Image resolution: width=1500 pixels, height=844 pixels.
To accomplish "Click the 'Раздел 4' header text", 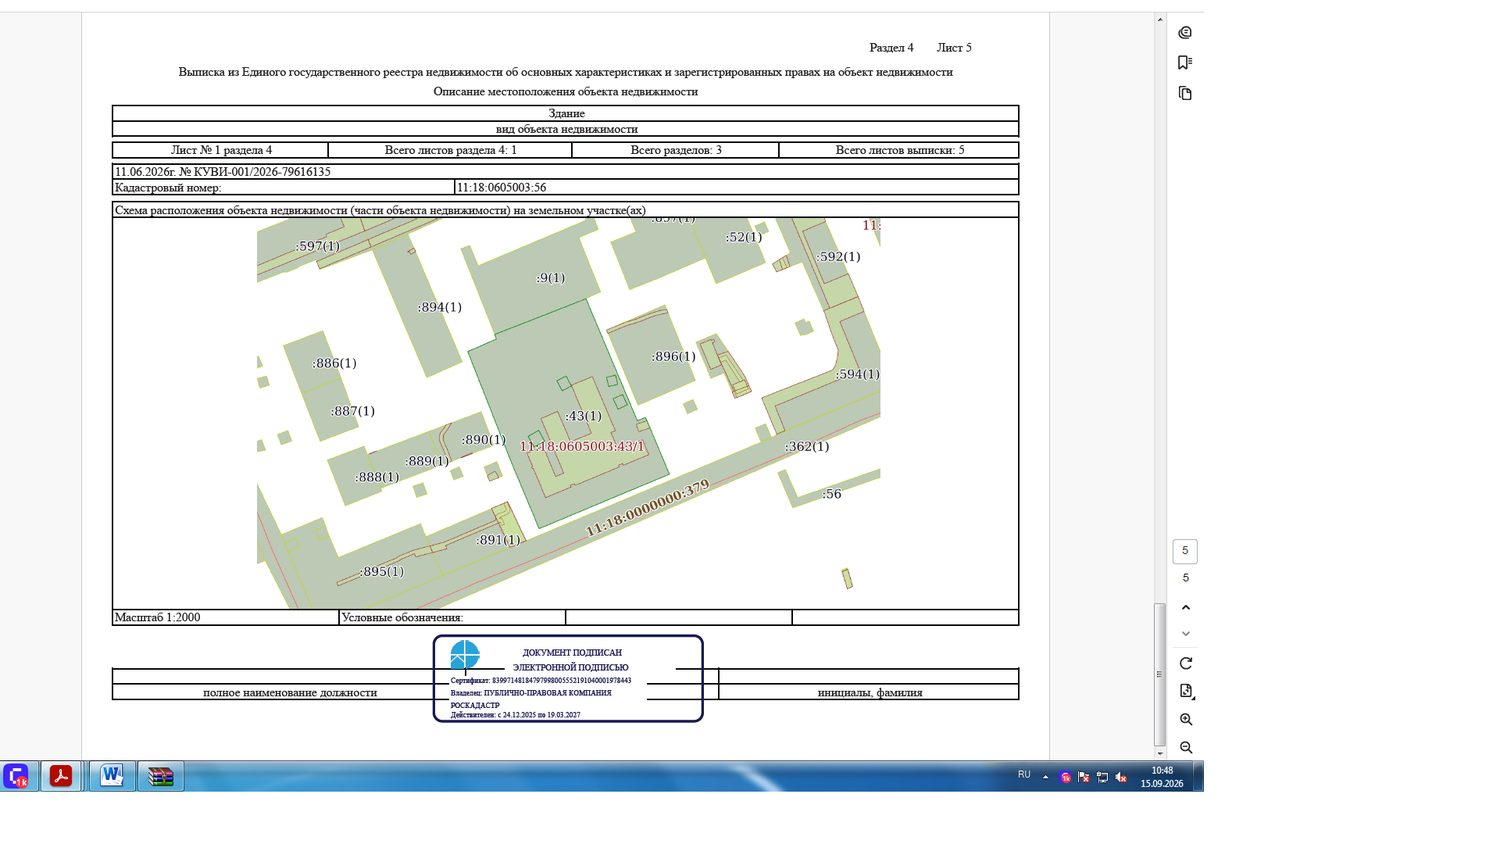I will point(891,48).
